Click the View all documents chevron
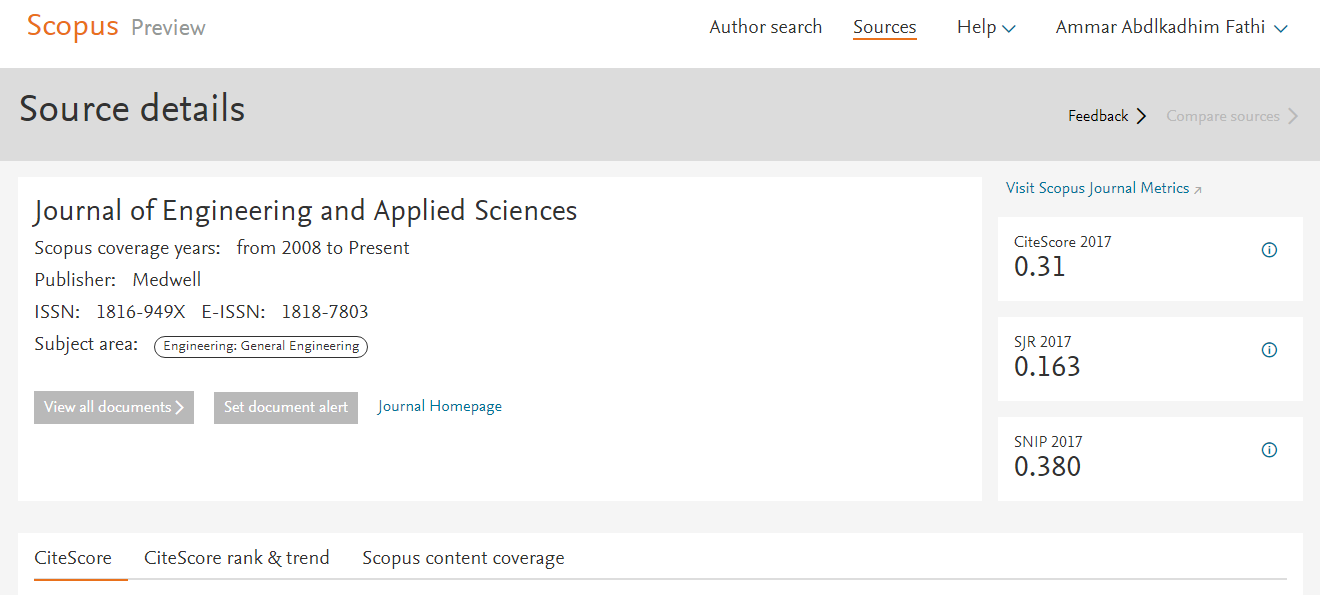 pos(180,407)
